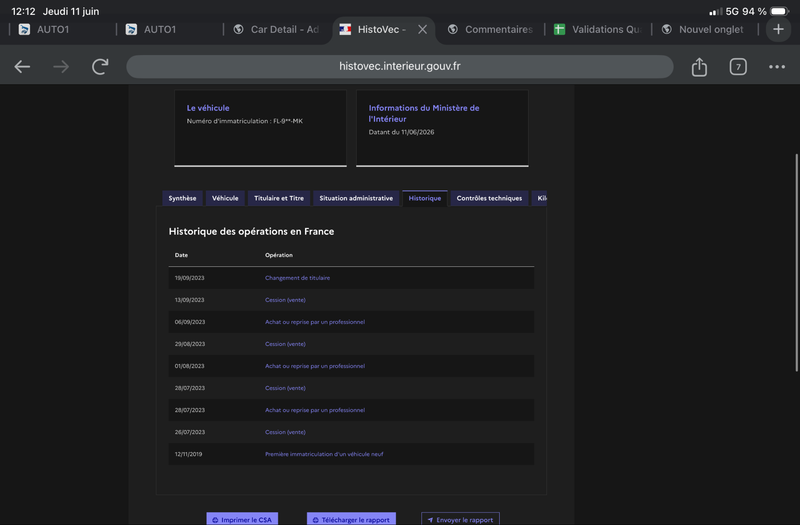Click the page vertical scrollbar
Screen dimensions: 800x525
point(796,262)
